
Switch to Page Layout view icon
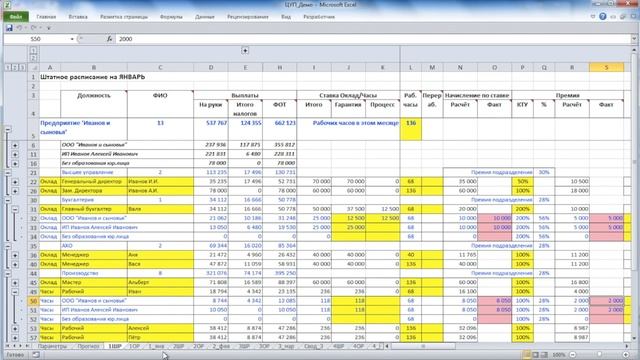click(x=536, y=355)
